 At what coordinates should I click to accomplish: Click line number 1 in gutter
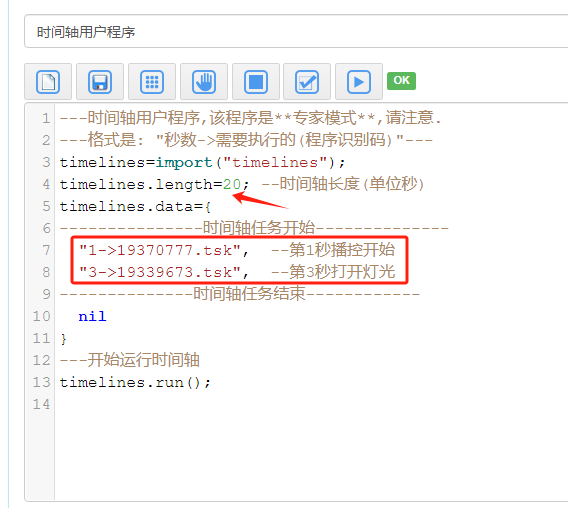[x=46, y=118]
